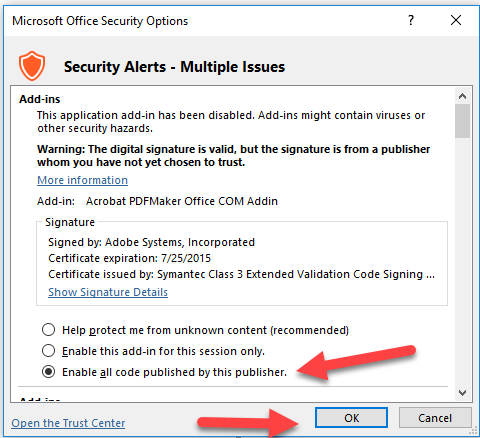Close the Security Options dialog
Viewport: 480px width, 438px height.
456,20
